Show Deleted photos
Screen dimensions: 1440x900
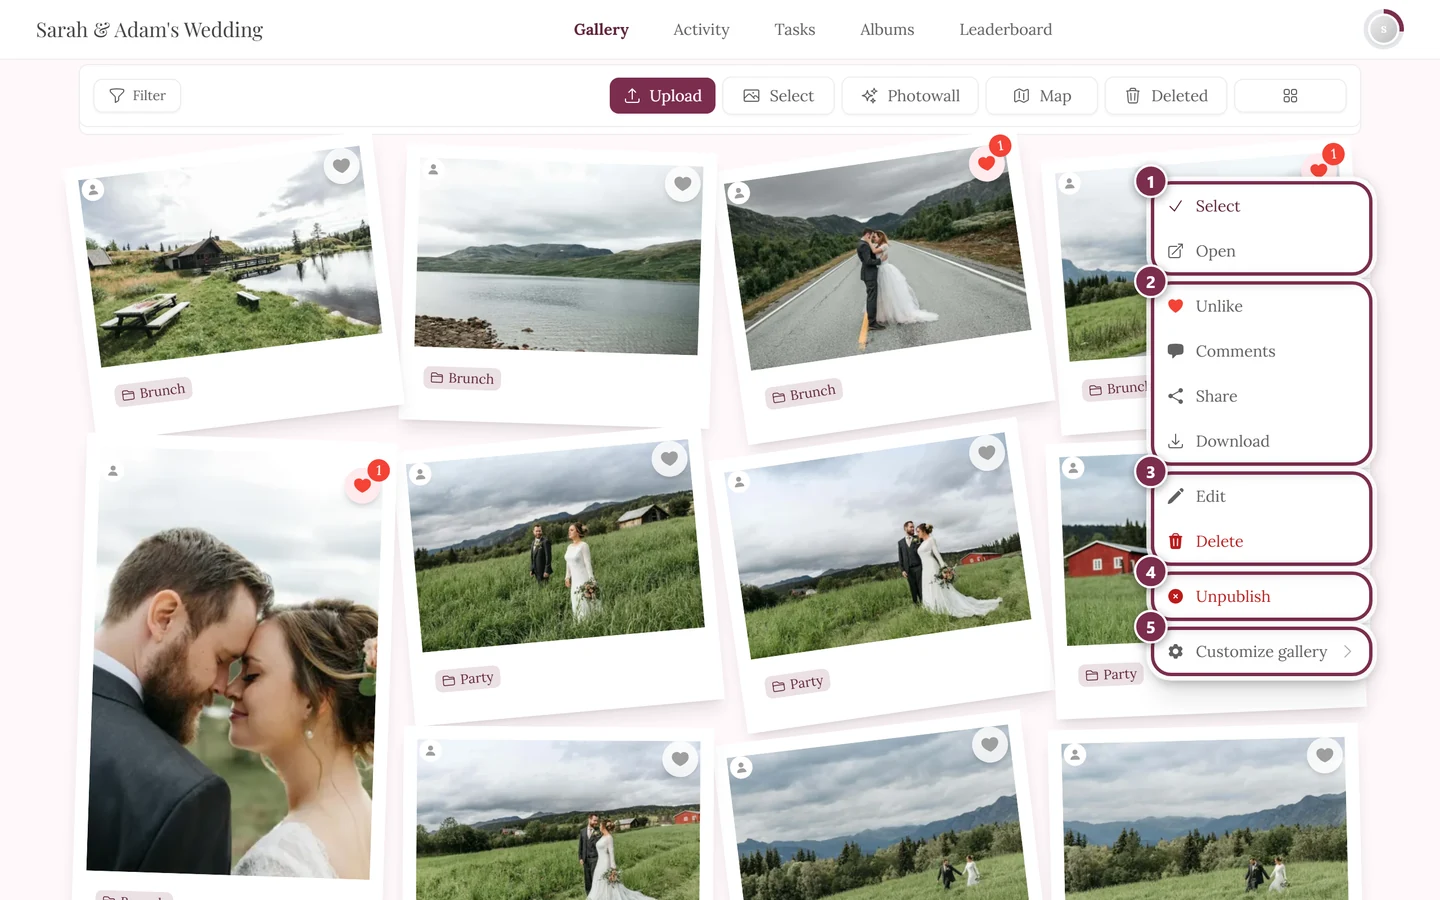tap(1166, 96)
